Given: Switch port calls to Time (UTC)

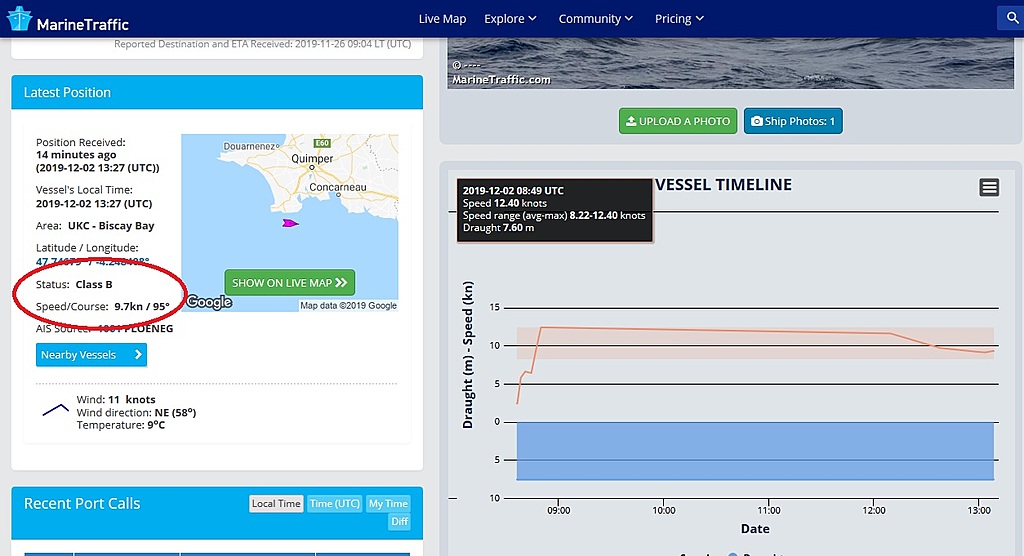Looking at the screenshot, I should (334, 504).
